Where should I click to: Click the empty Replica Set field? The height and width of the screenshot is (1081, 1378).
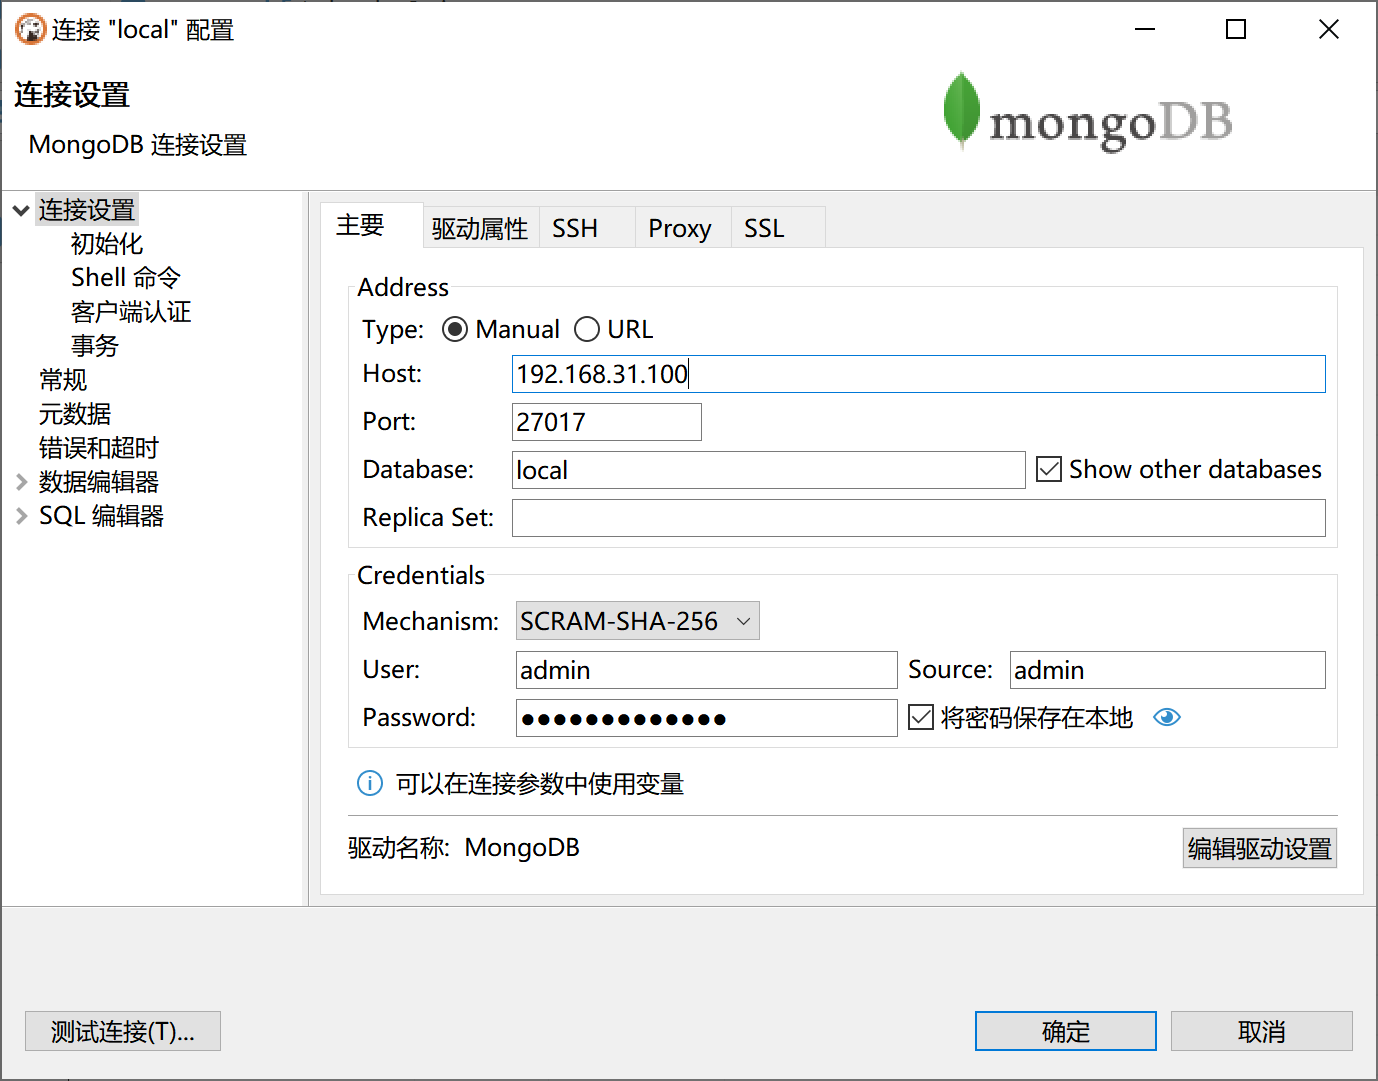click(919, 518)
